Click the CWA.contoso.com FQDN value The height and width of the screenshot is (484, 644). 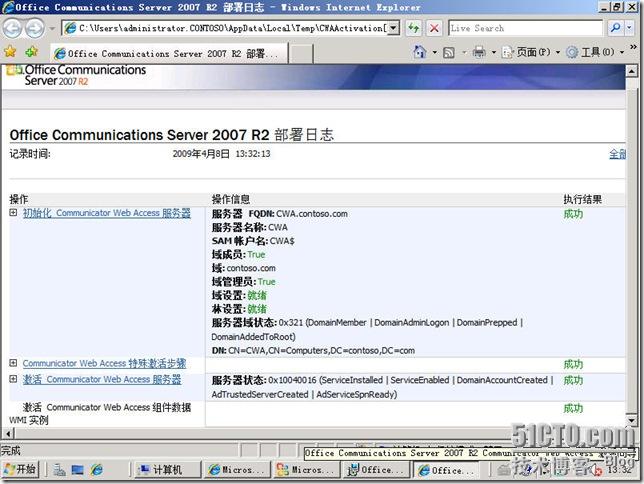coord(312,214)
